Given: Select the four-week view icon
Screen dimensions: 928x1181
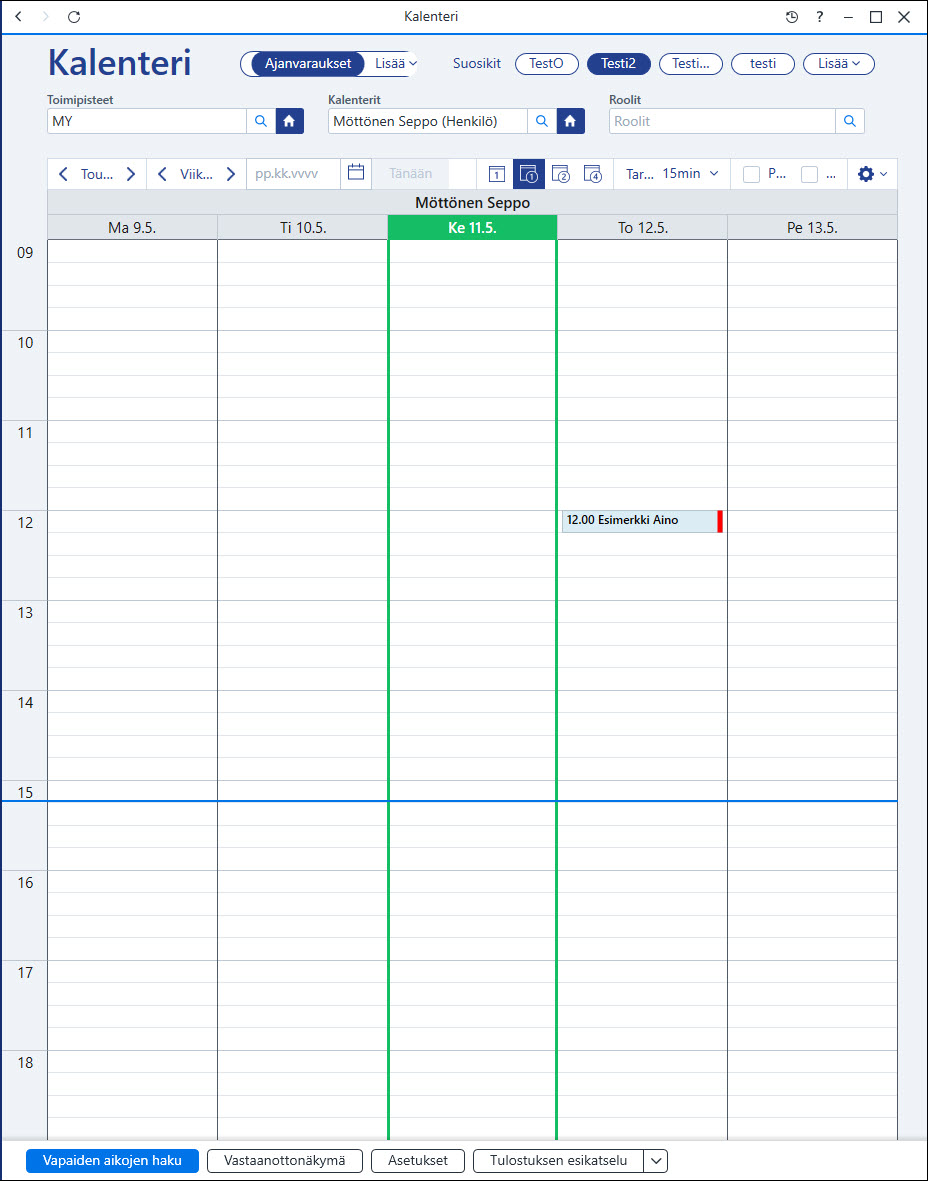Looking at the screenshot, I should coord(594,174).
